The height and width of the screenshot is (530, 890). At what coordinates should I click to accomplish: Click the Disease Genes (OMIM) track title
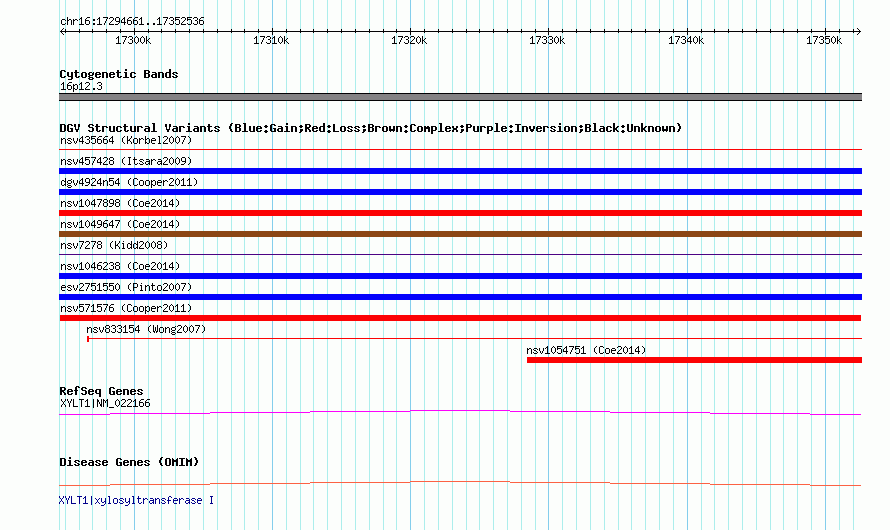pos(129,462)
